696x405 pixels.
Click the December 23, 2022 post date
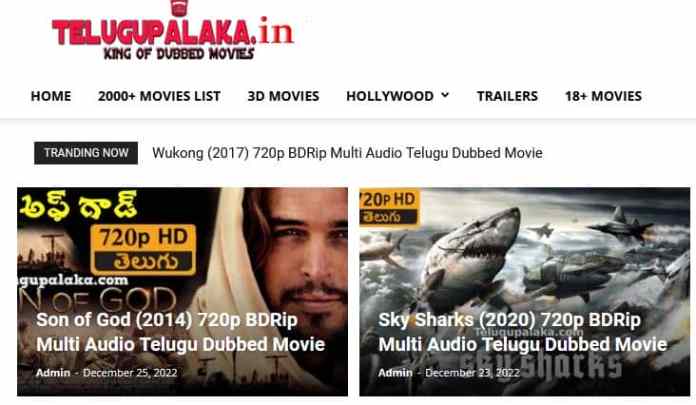pyautogui.click(x=472, y=373)
